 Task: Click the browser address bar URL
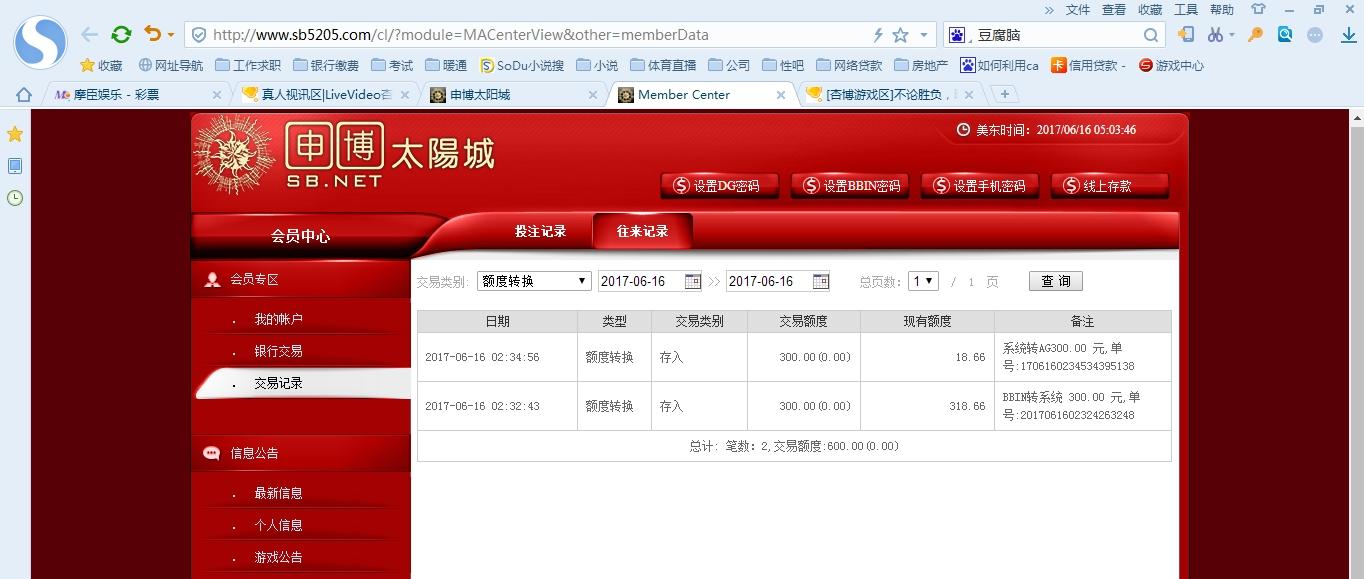click(x=461, y=35)
